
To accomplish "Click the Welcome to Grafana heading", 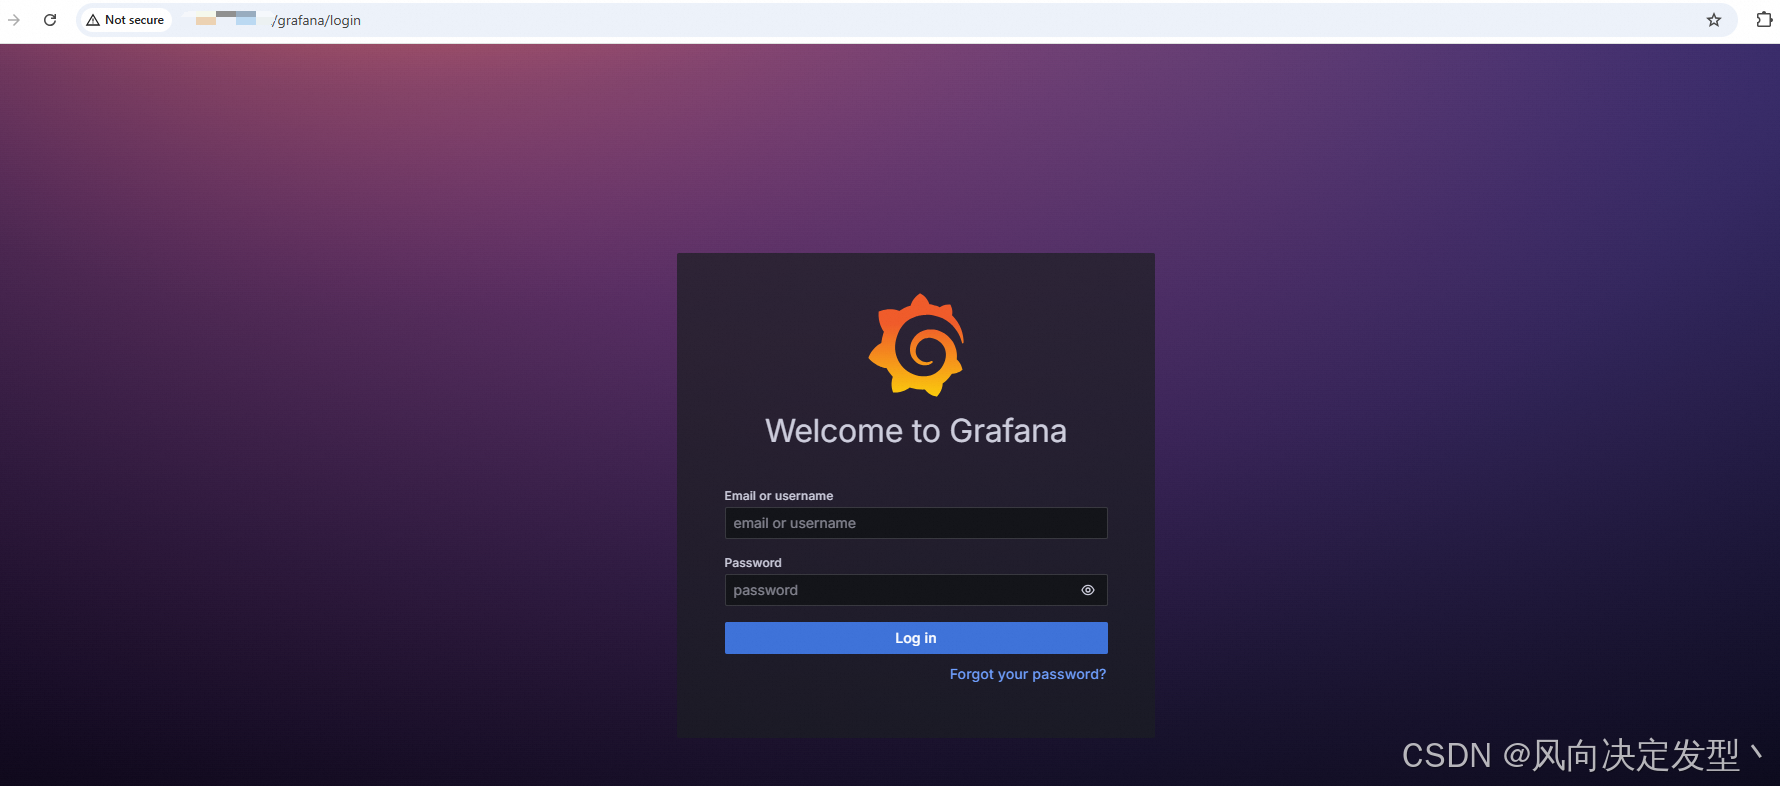I will [916, 431].
